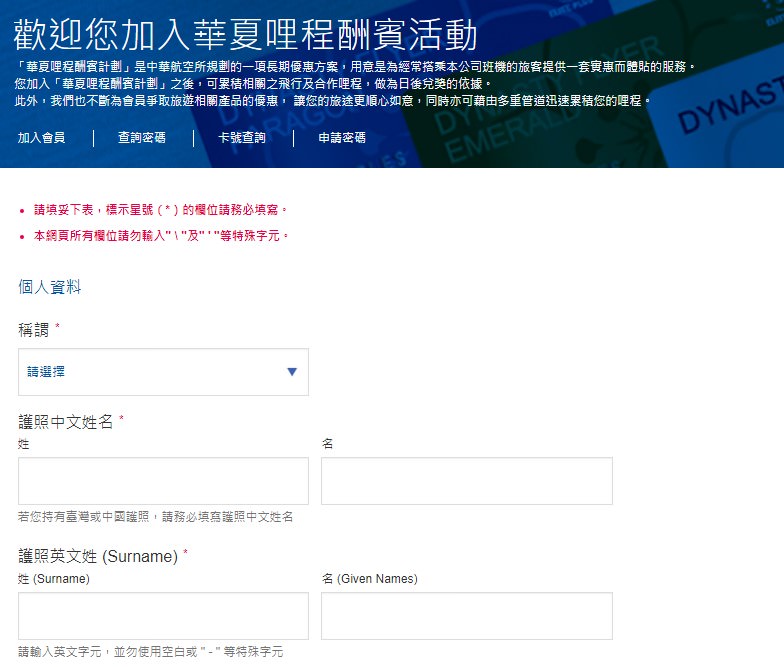This screenshot has height=667, width=784.
Task: Click the heading 歡迎您加入華夏哩程酬賓活動
Action: tap(245, 34)
